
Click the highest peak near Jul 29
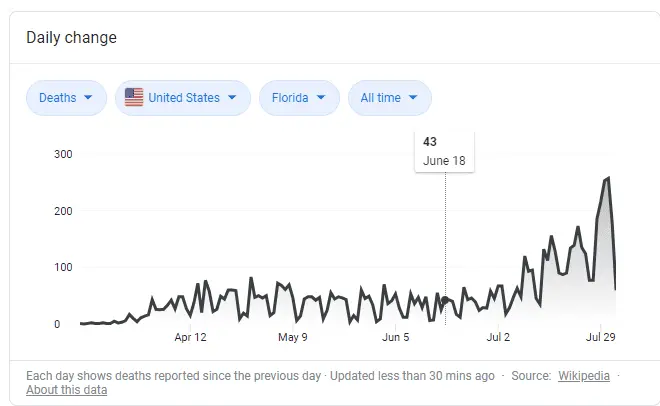coord(608,178)
